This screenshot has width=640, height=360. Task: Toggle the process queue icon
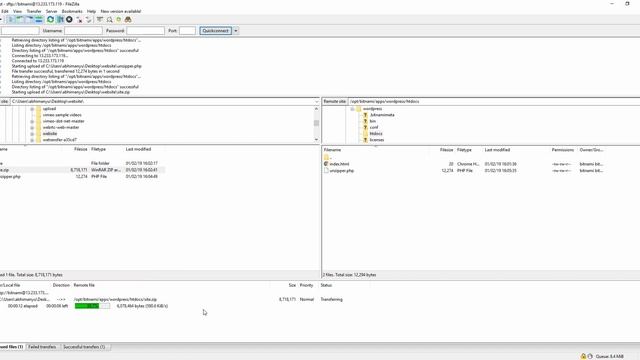tap(60, 20)
